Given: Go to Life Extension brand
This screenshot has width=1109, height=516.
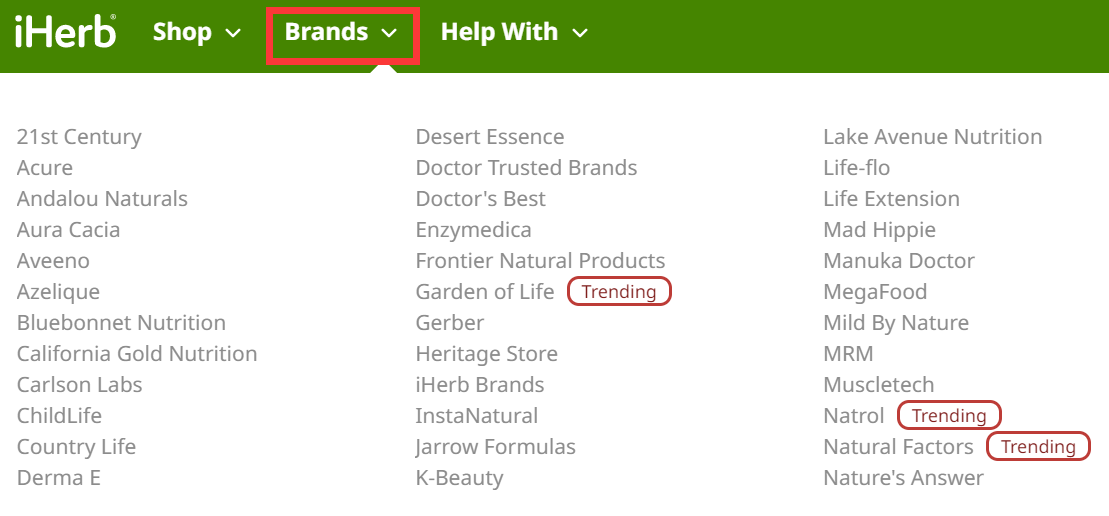Looking at the screenshot, I should click(x=892, y=199).
